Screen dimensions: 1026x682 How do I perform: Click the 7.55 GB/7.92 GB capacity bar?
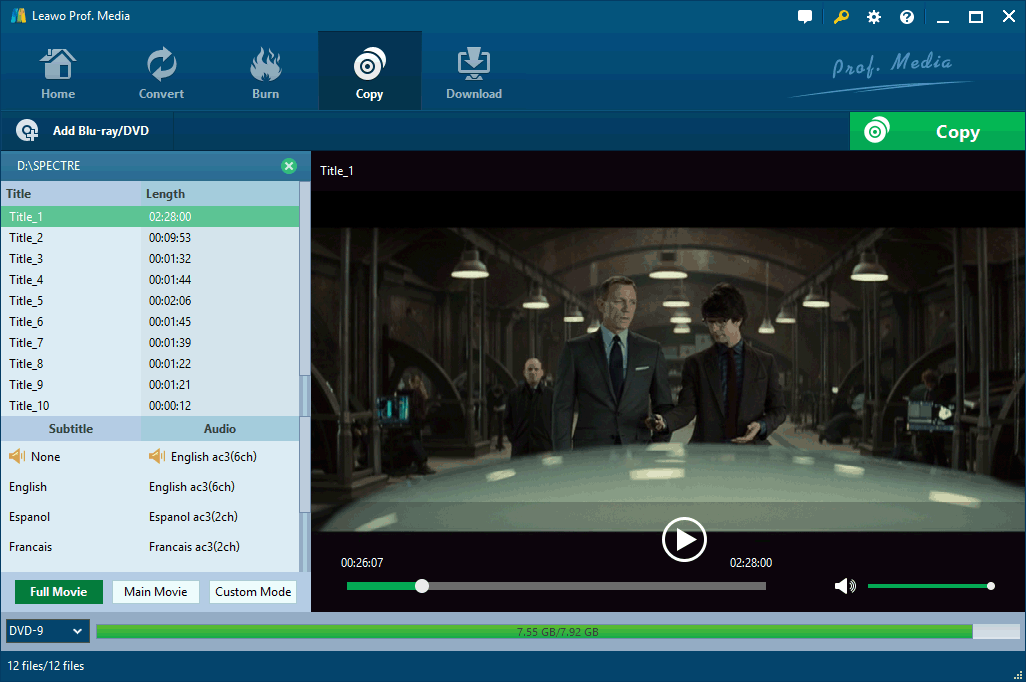pyautogui.click(x=557, y=632)
